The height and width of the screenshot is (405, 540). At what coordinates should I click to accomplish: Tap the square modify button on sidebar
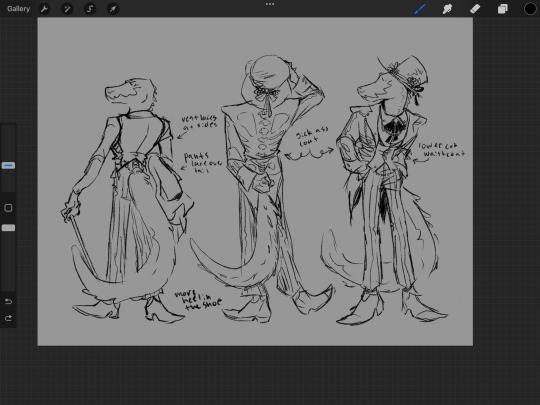click(x=8, y=208)
